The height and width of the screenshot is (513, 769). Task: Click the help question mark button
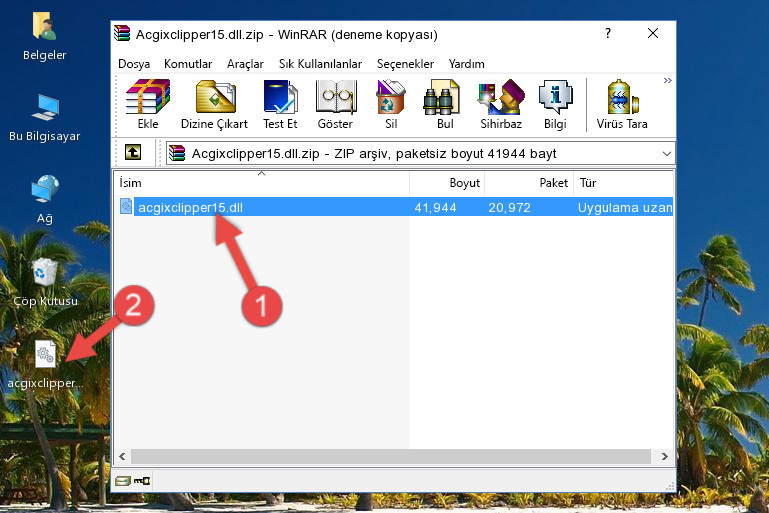608,33
